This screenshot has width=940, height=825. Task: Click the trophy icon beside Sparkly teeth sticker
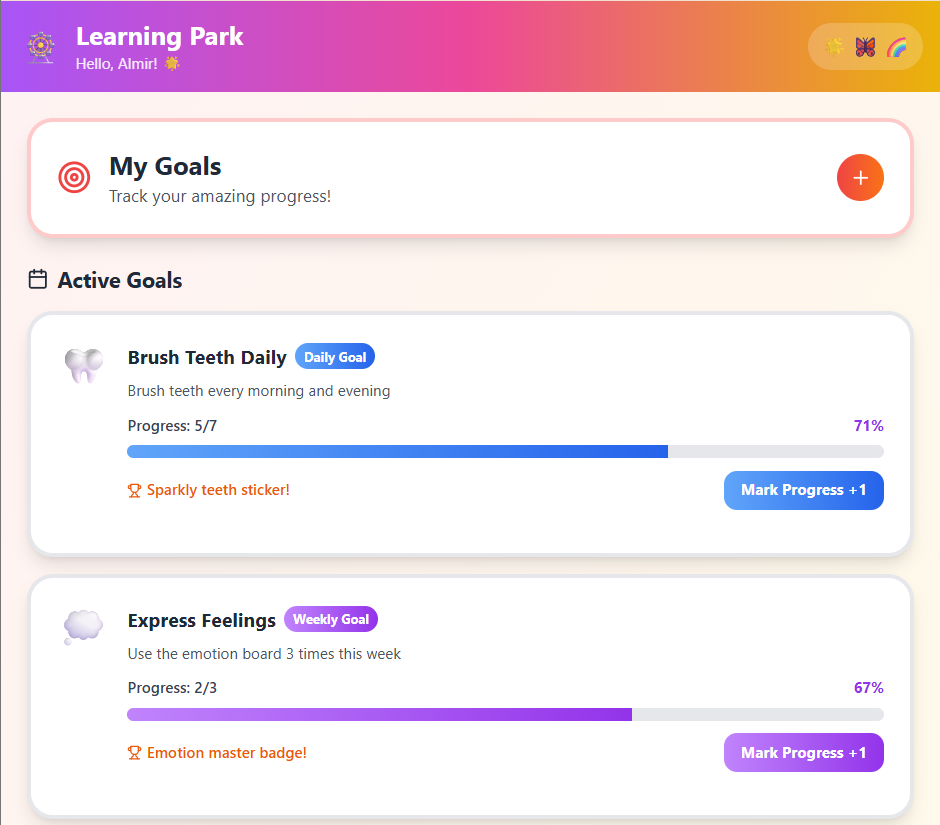pos(134,490)
